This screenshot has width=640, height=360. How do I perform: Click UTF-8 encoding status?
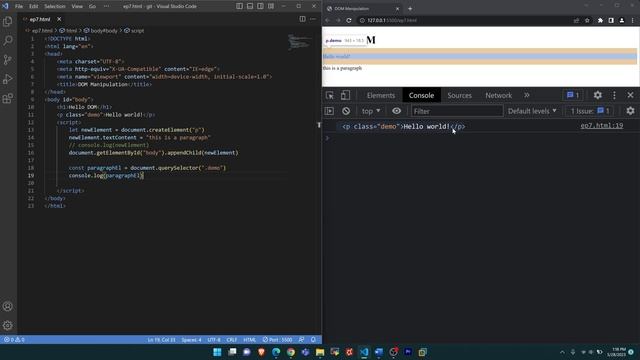214,340
